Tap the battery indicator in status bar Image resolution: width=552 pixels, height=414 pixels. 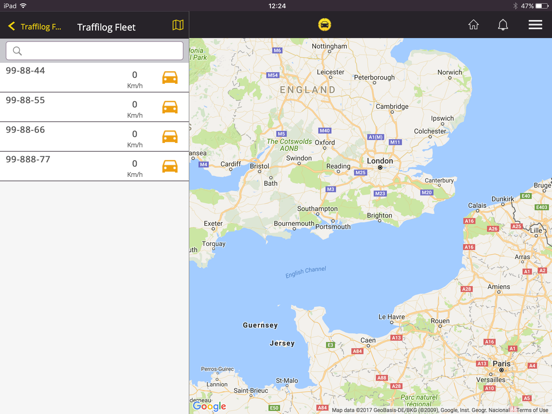(541, 6)
